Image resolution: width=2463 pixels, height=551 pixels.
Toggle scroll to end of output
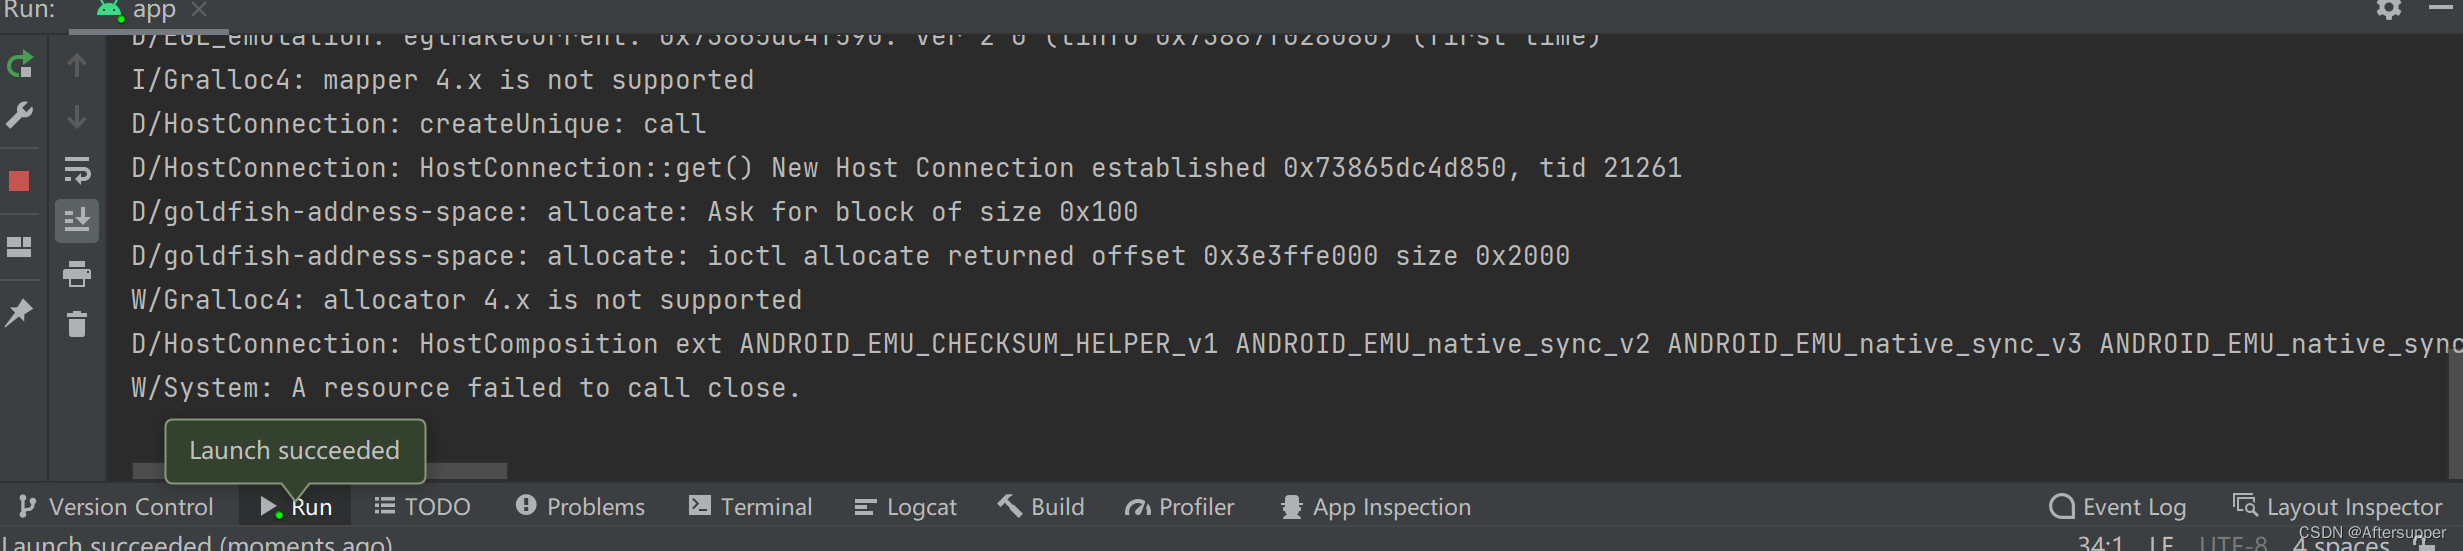pyautogui.click(x=77, y=221)
